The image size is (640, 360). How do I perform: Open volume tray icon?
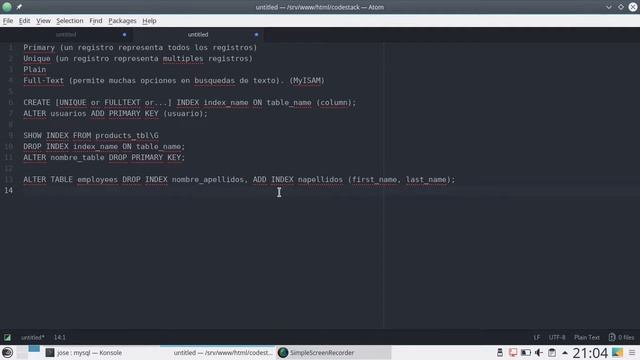[x=539, y=353]
